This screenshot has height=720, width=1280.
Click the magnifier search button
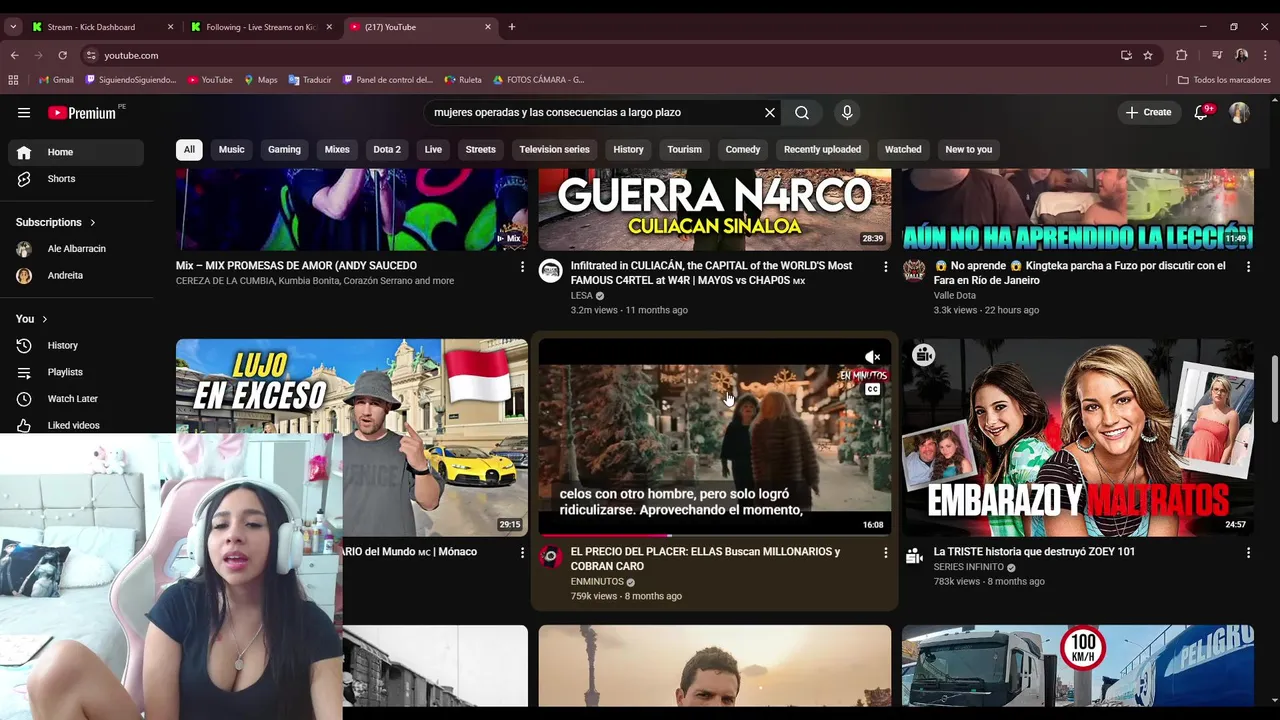[802, 113]
